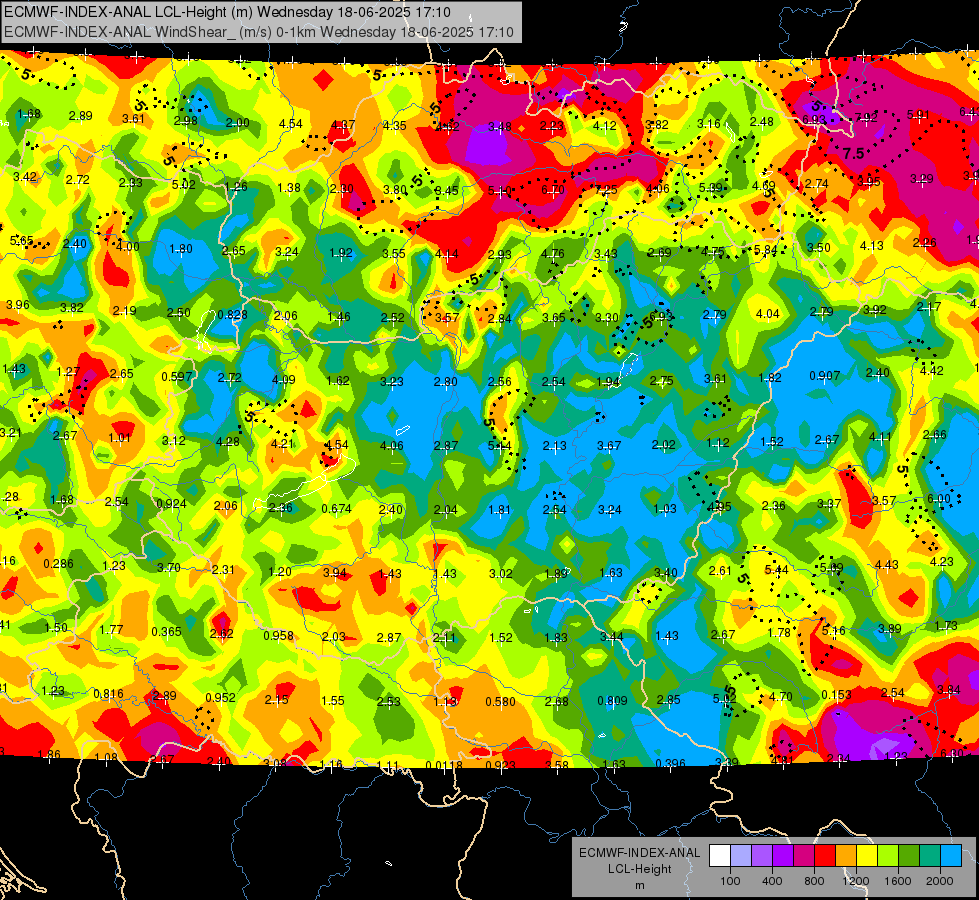Click the wind shear value 5.10
The width and height of the screenshot is (979, 900).
pos(499,190)
